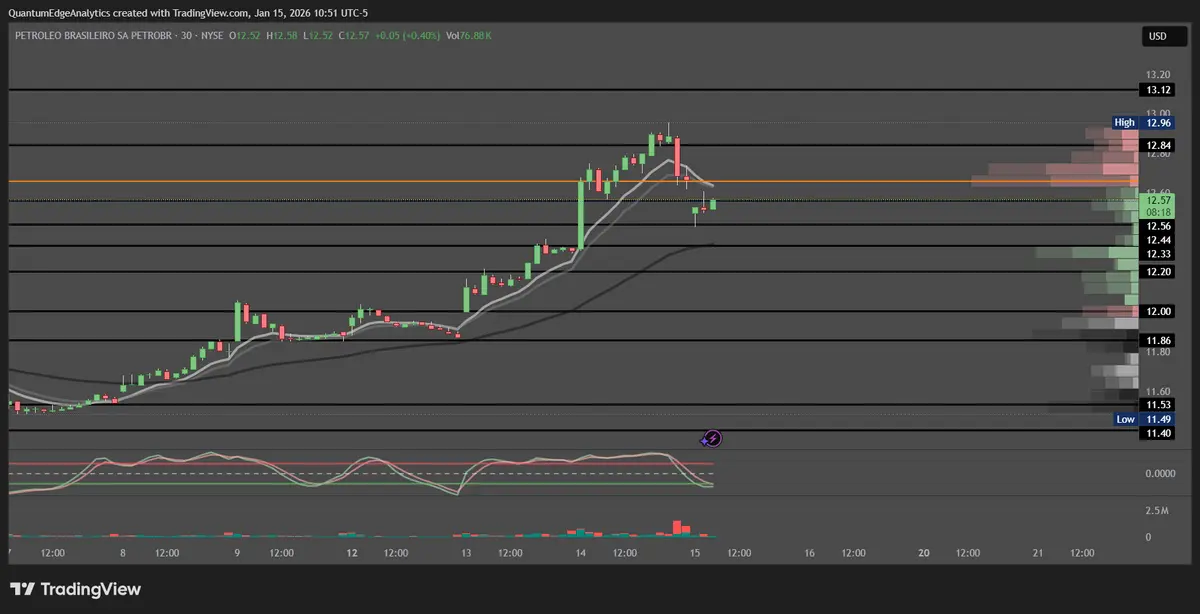Click the 2.5M volume scale label

point(1156,511)
